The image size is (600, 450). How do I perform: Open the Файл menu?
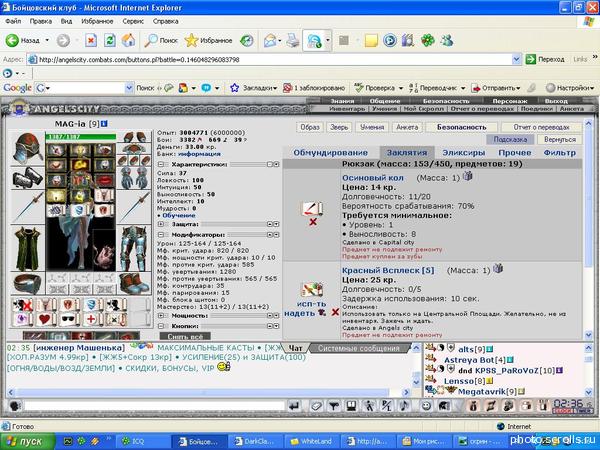tap(13, 21)
